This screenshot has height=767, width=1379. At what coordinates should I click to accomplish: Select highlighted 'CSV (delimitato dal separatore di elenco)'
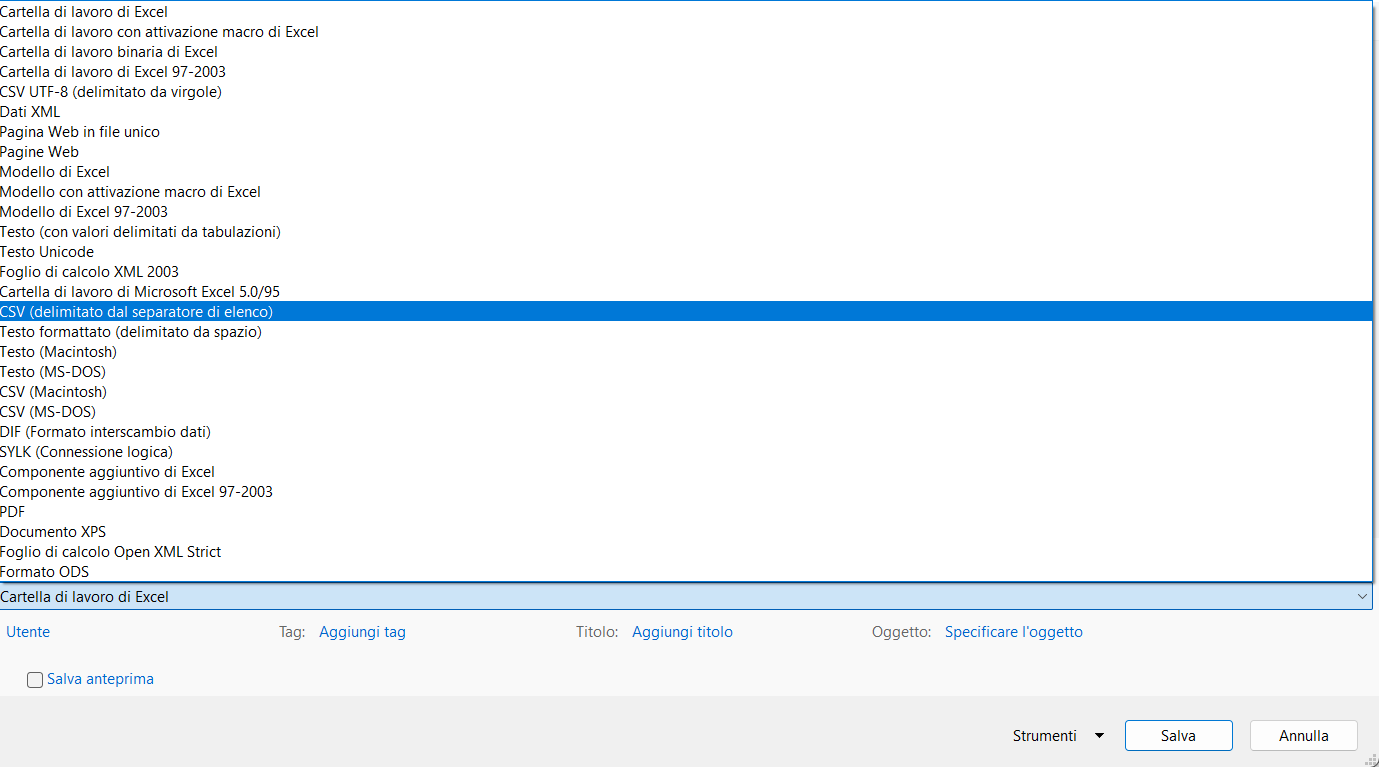coord(686,312)
